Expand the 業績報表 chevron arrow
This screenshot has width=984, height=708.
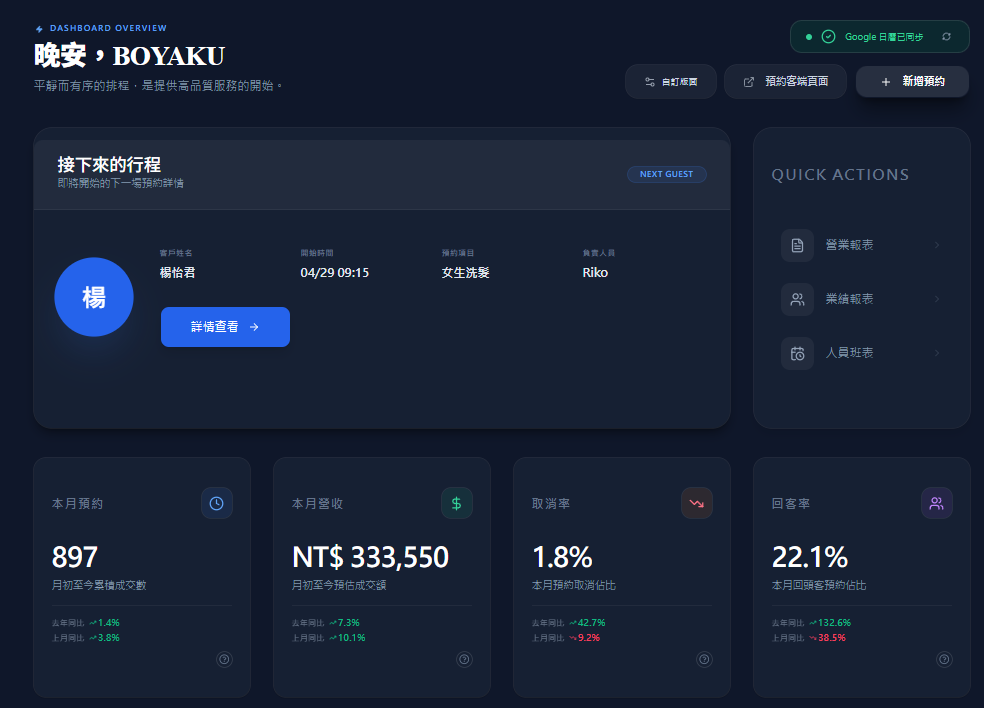(937, 299)
